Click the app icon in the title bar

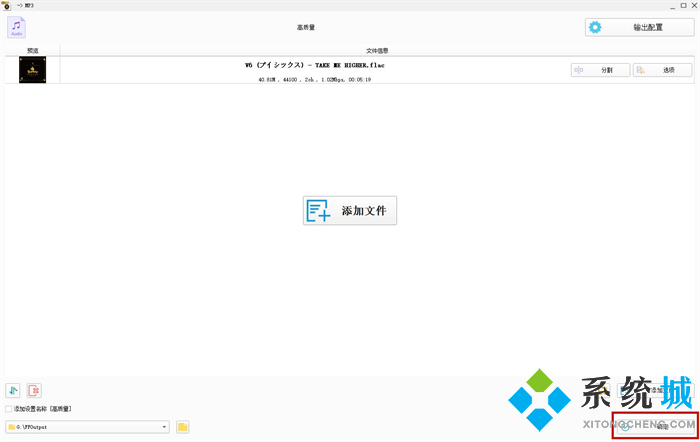click(x=8, y=5)
